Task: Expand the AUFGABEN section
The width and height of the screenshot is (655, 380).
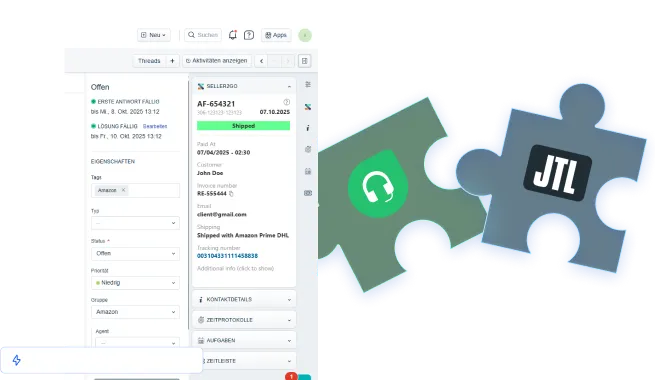Action: tap(244, 340)
